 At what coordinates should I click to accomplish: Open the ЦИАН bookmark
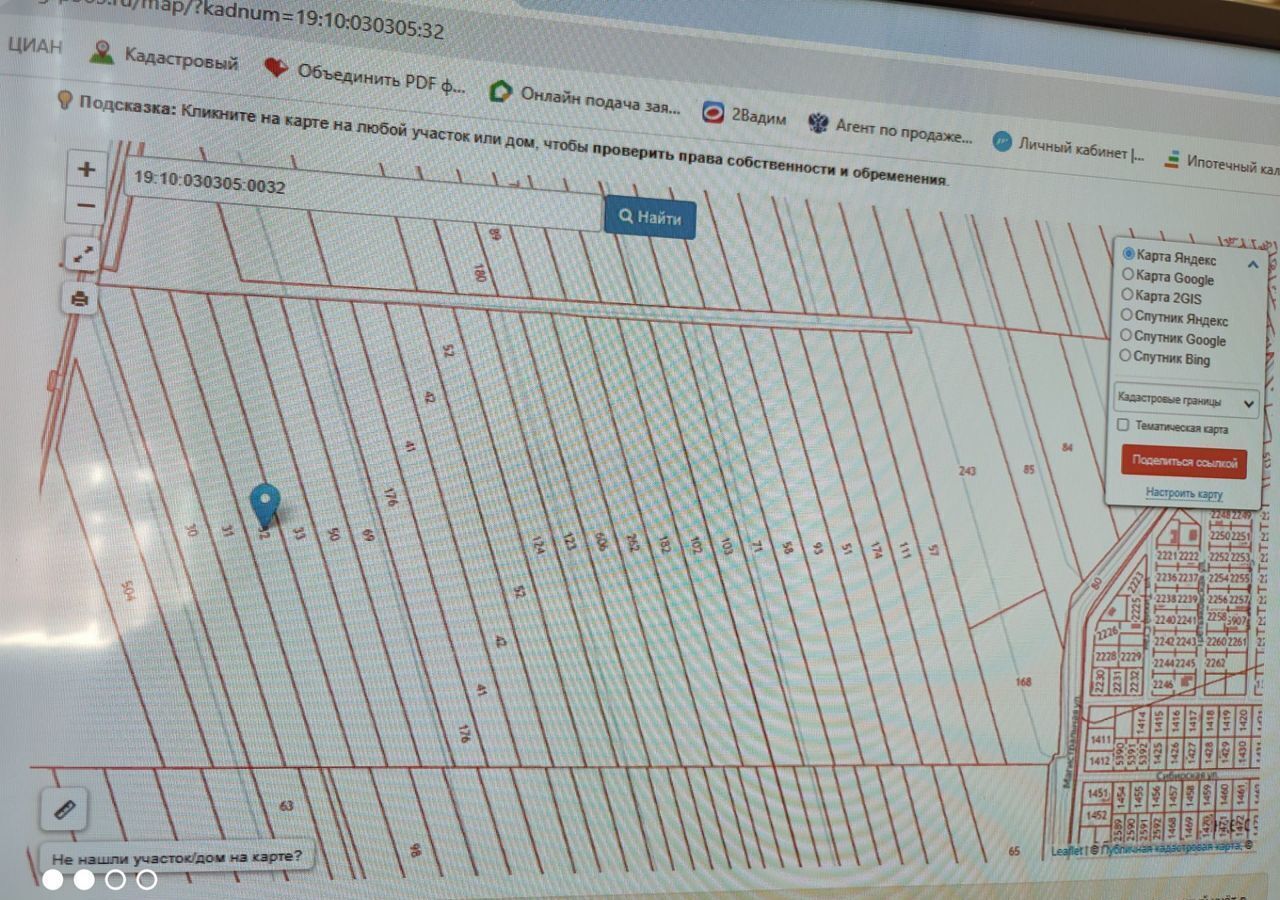pos(33,45)
